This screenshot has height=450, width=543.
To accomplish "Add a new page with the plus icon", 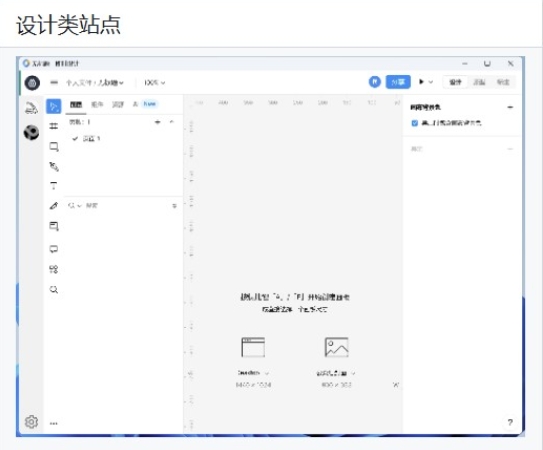I will pos(158,122).
